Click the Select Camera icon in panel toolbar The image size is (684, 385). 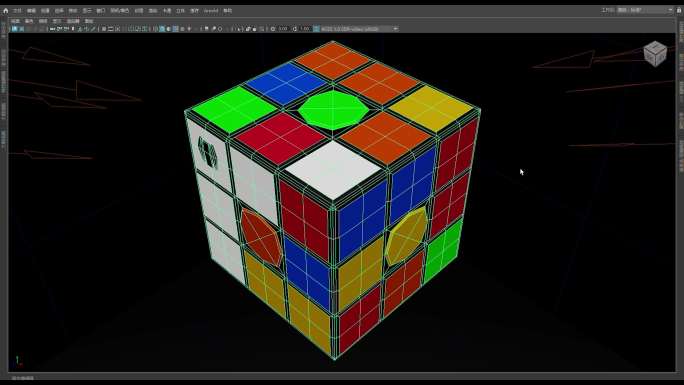[x=14, y=29]
